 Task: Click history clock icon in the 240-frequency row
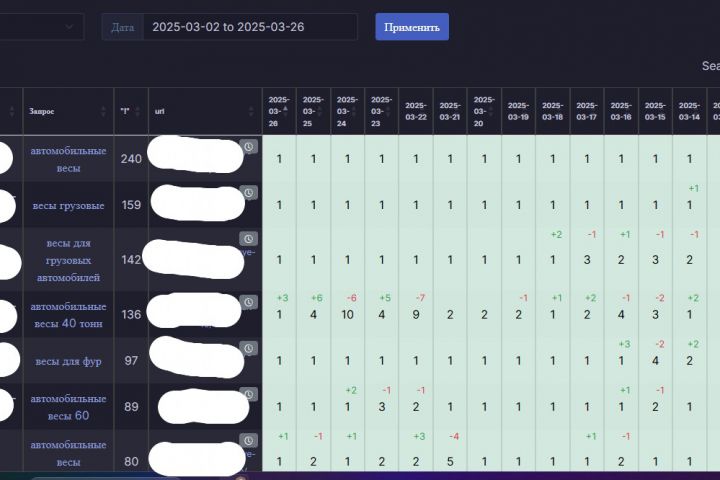click(249, 146)
